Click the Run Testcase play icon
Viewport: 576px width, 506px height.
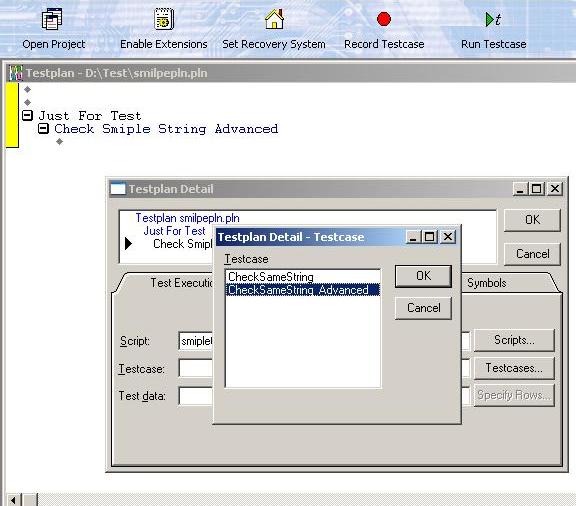point(493,19)
